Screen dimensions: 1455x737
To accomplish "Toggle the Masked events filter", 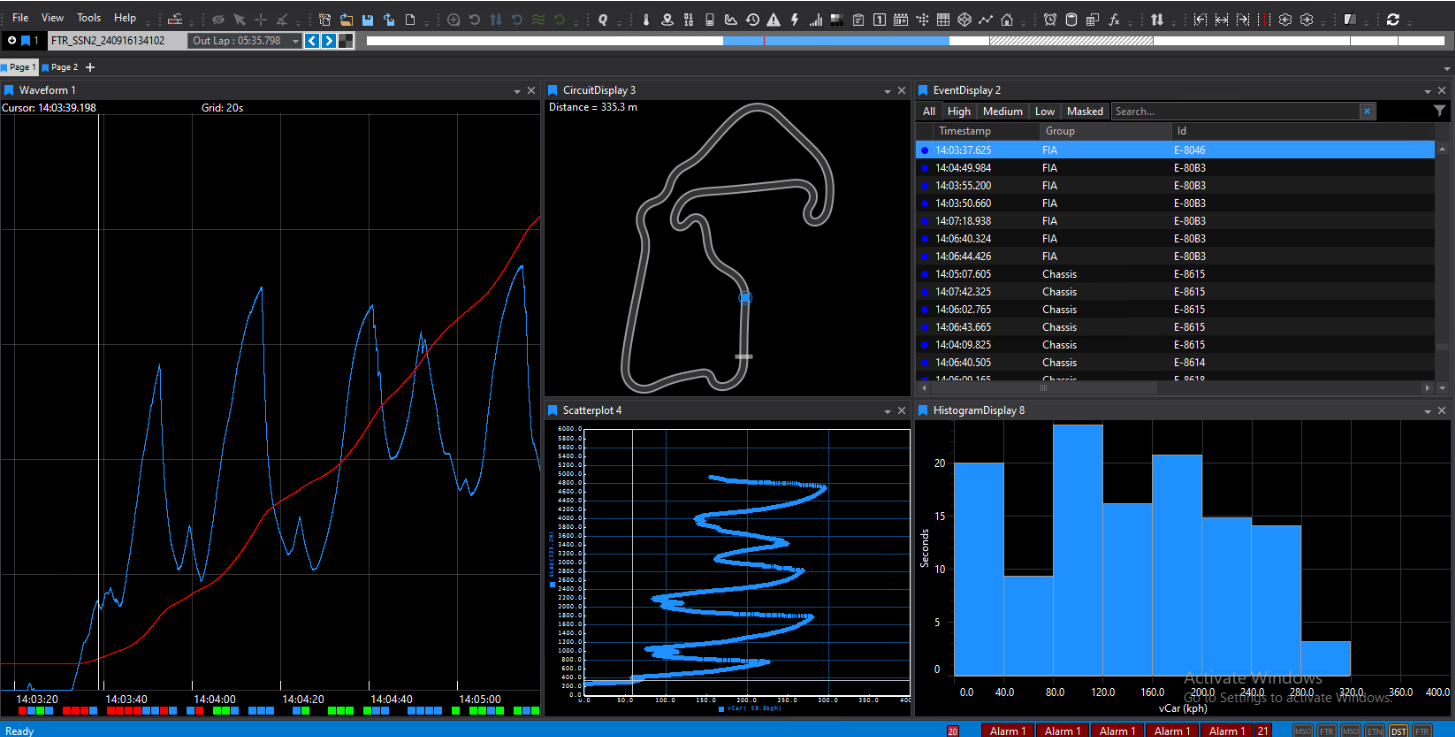I will tap(1085, 111).
